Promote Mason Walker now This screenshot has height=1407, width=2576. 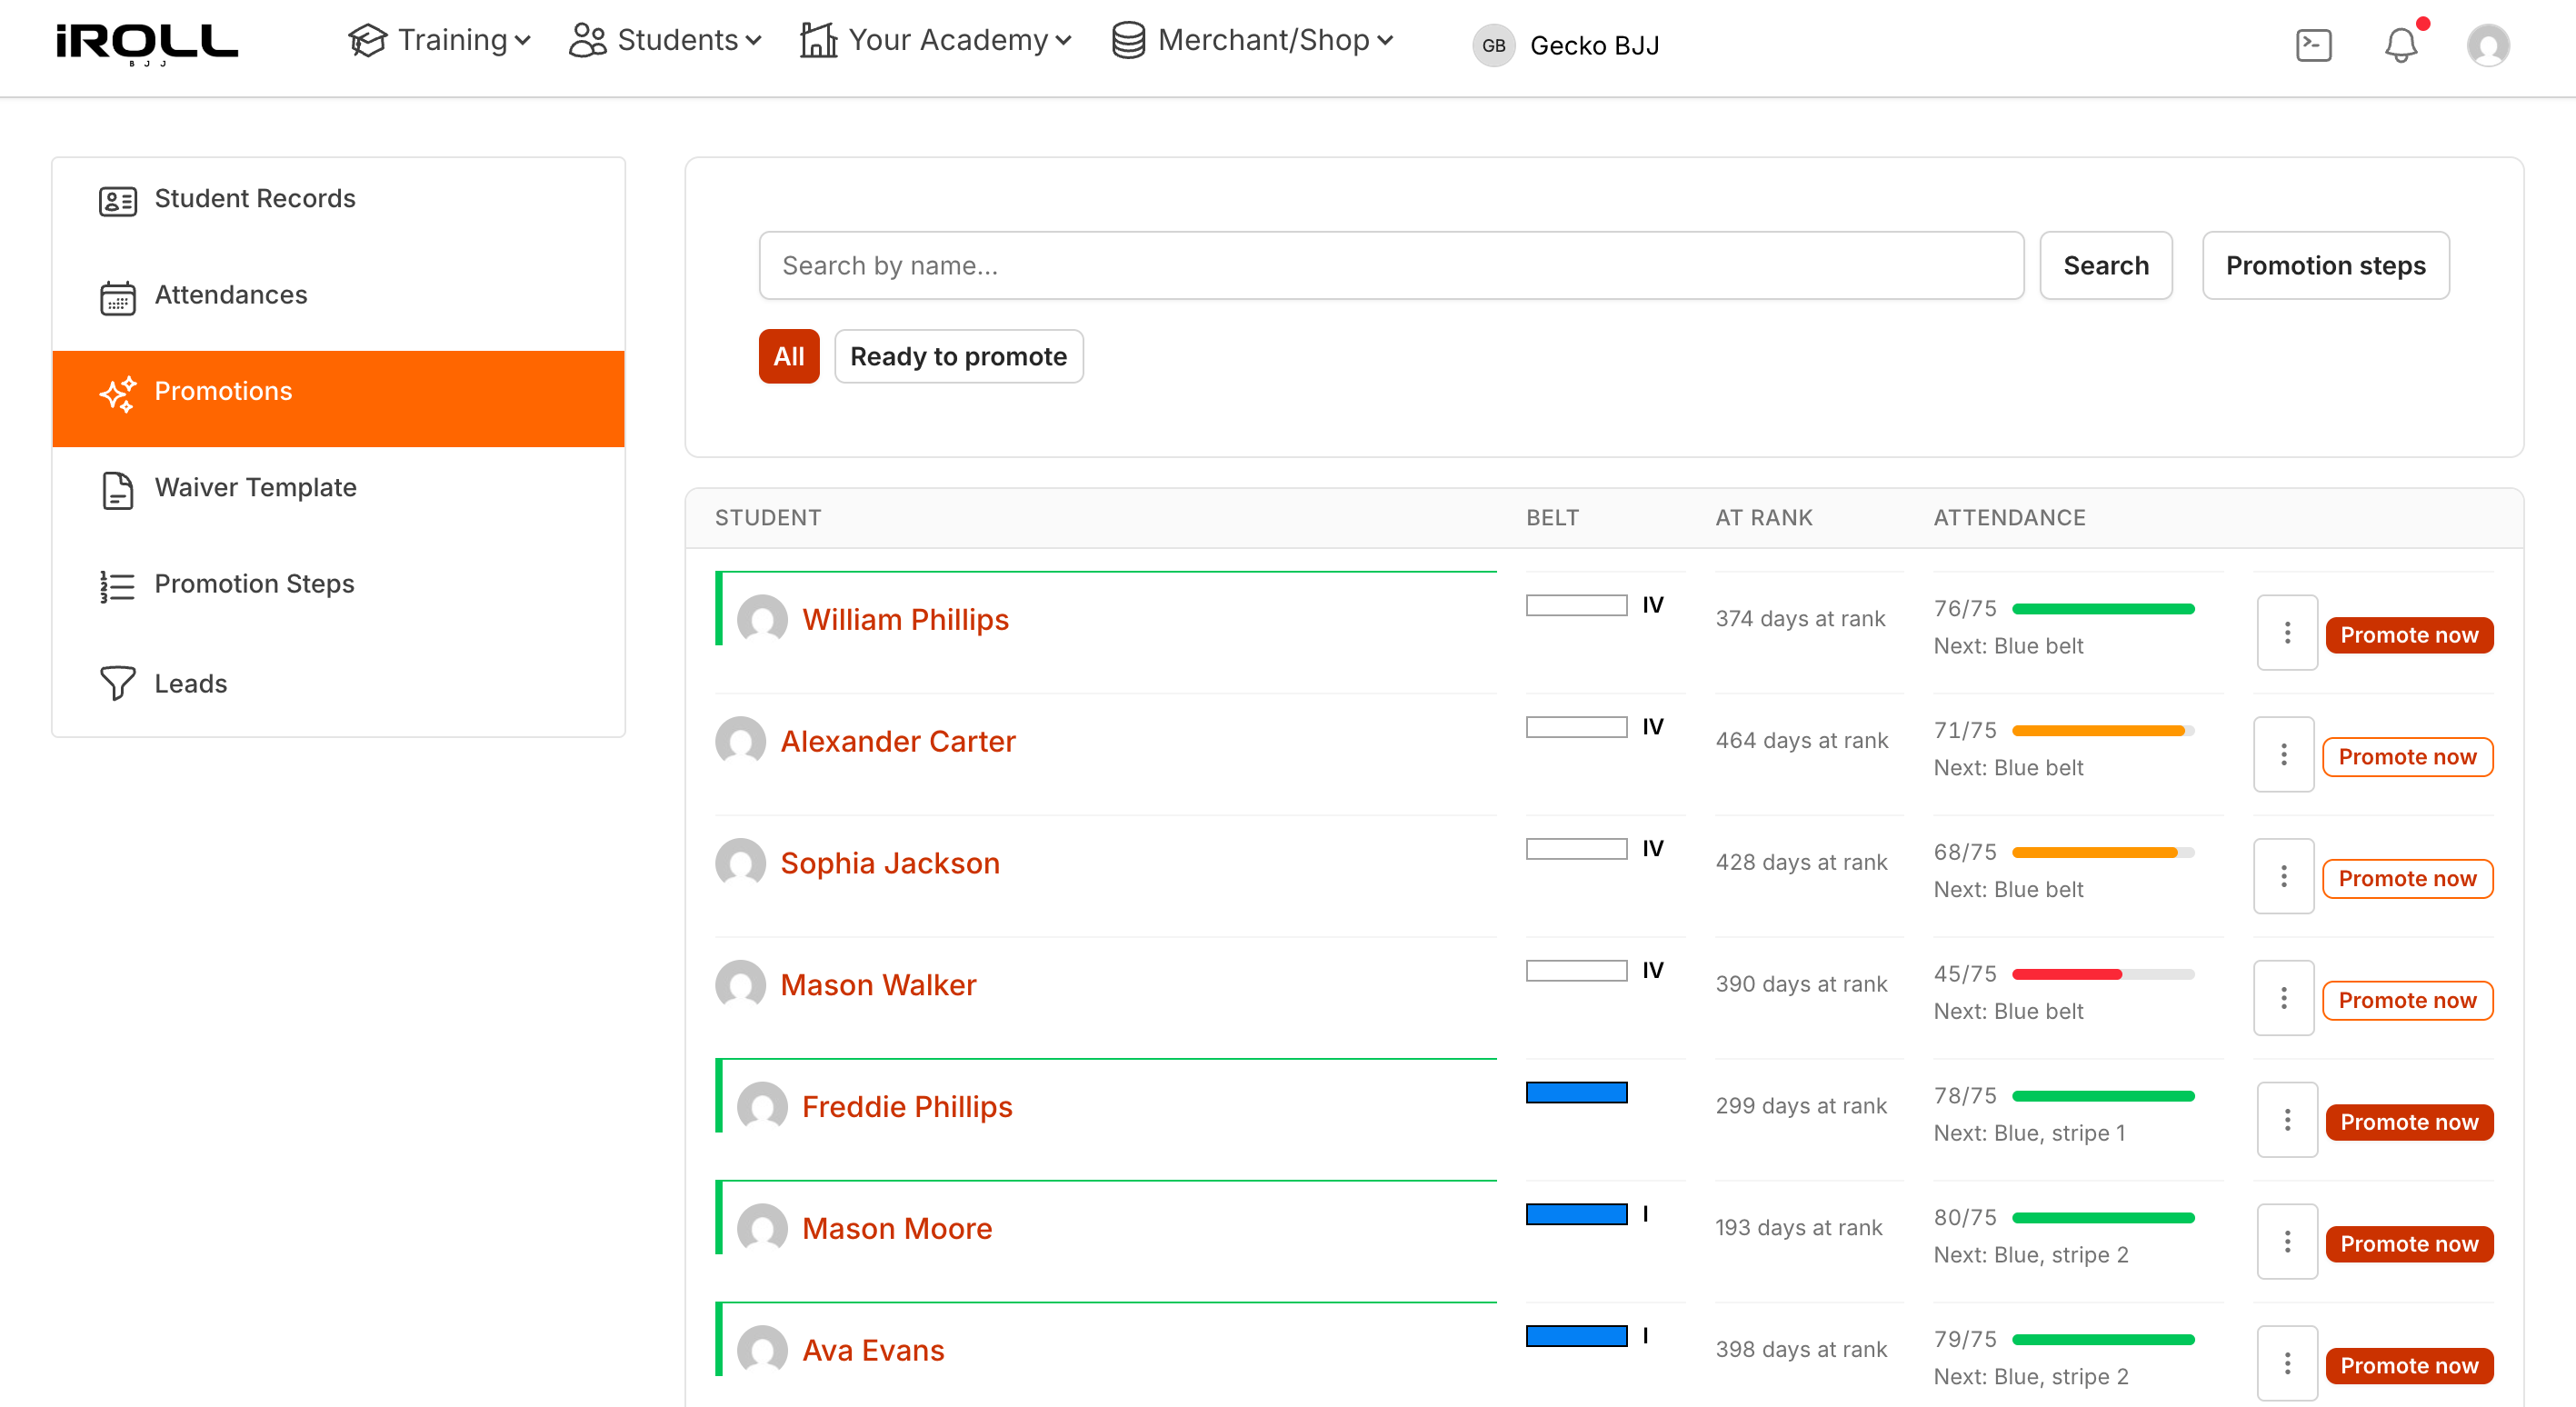click(x=2406, y=1001)
